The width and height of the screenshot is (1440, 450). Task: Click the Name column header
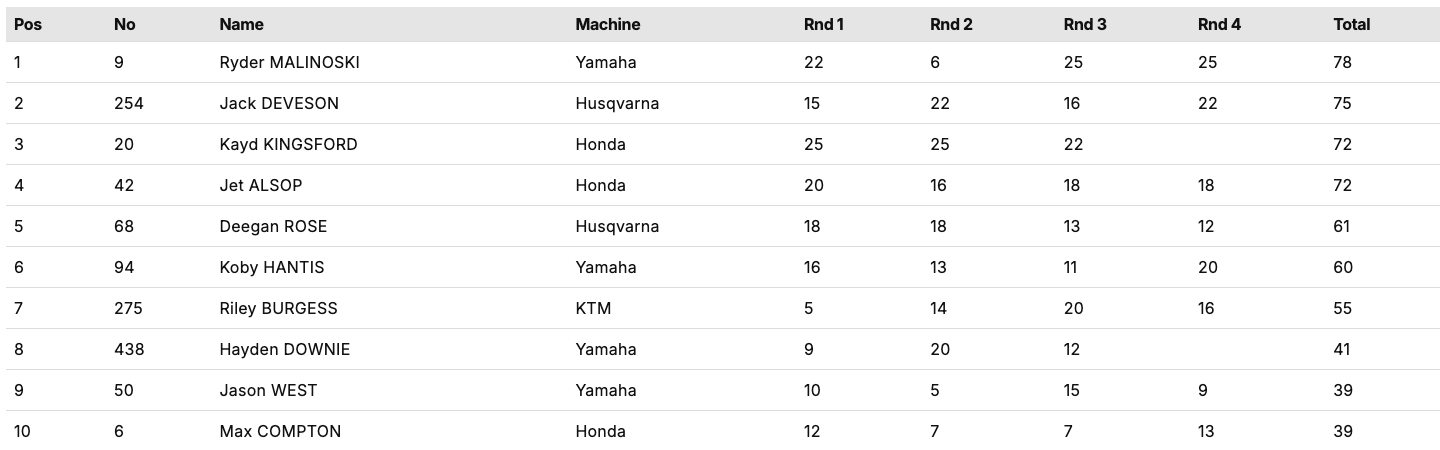tap(241, 24)
